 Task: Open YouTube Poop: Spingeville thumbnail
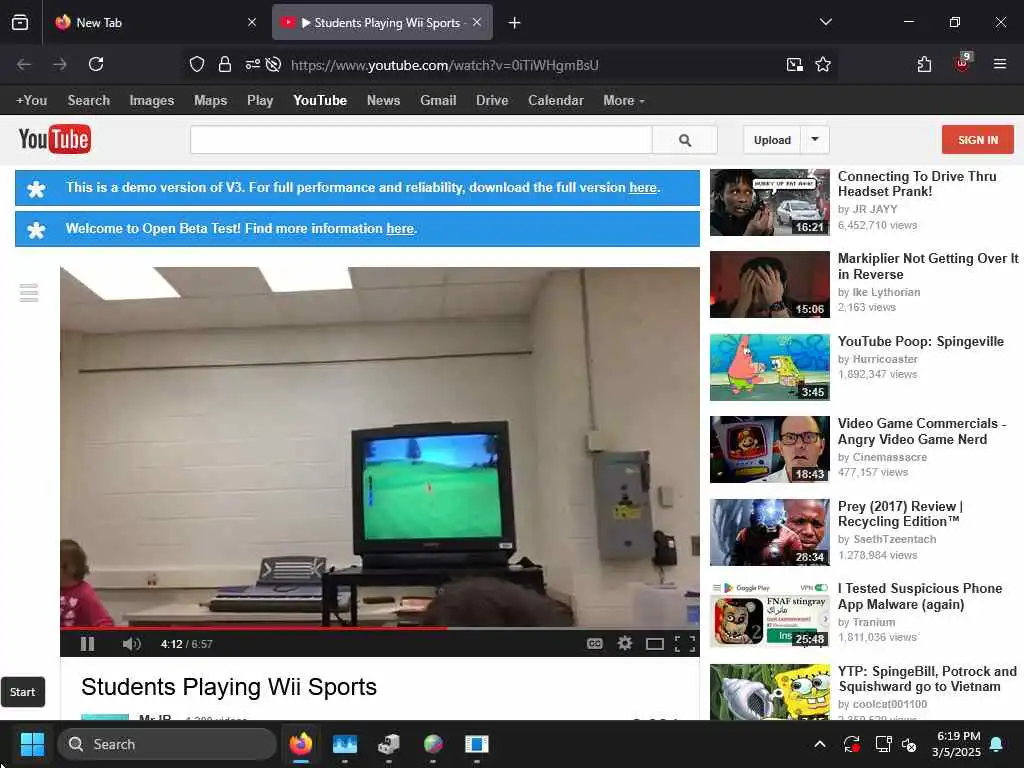coord(769,367)
